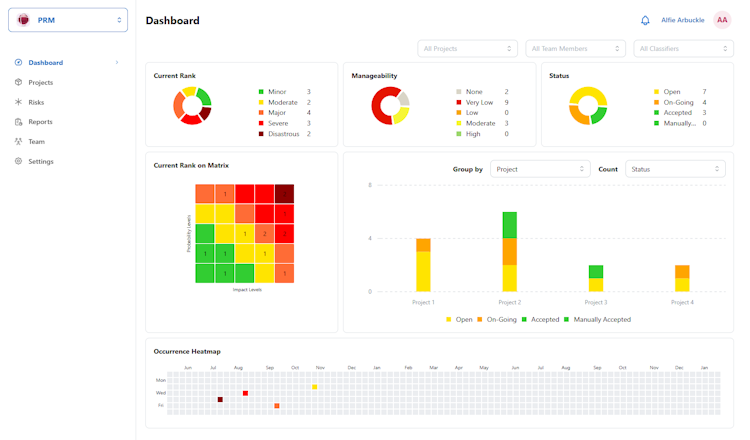Open the Team people icon in sidebar

point(18,142)
